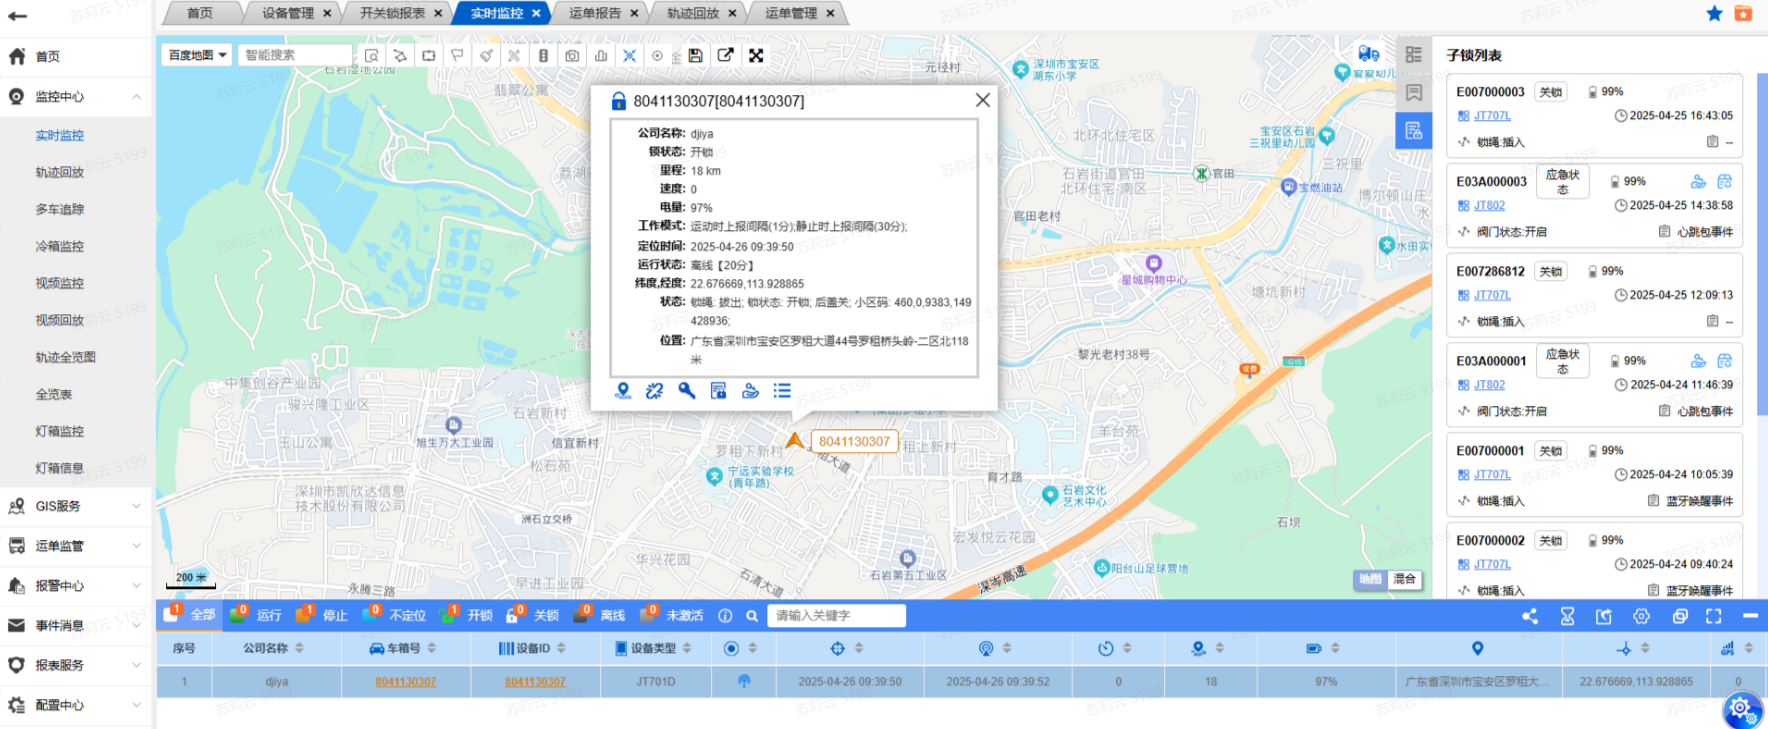The height and width of the screenshot is (729, 1768).
Task: Click the 请输入关键字 keyword search field
Action: pos(836,616)
